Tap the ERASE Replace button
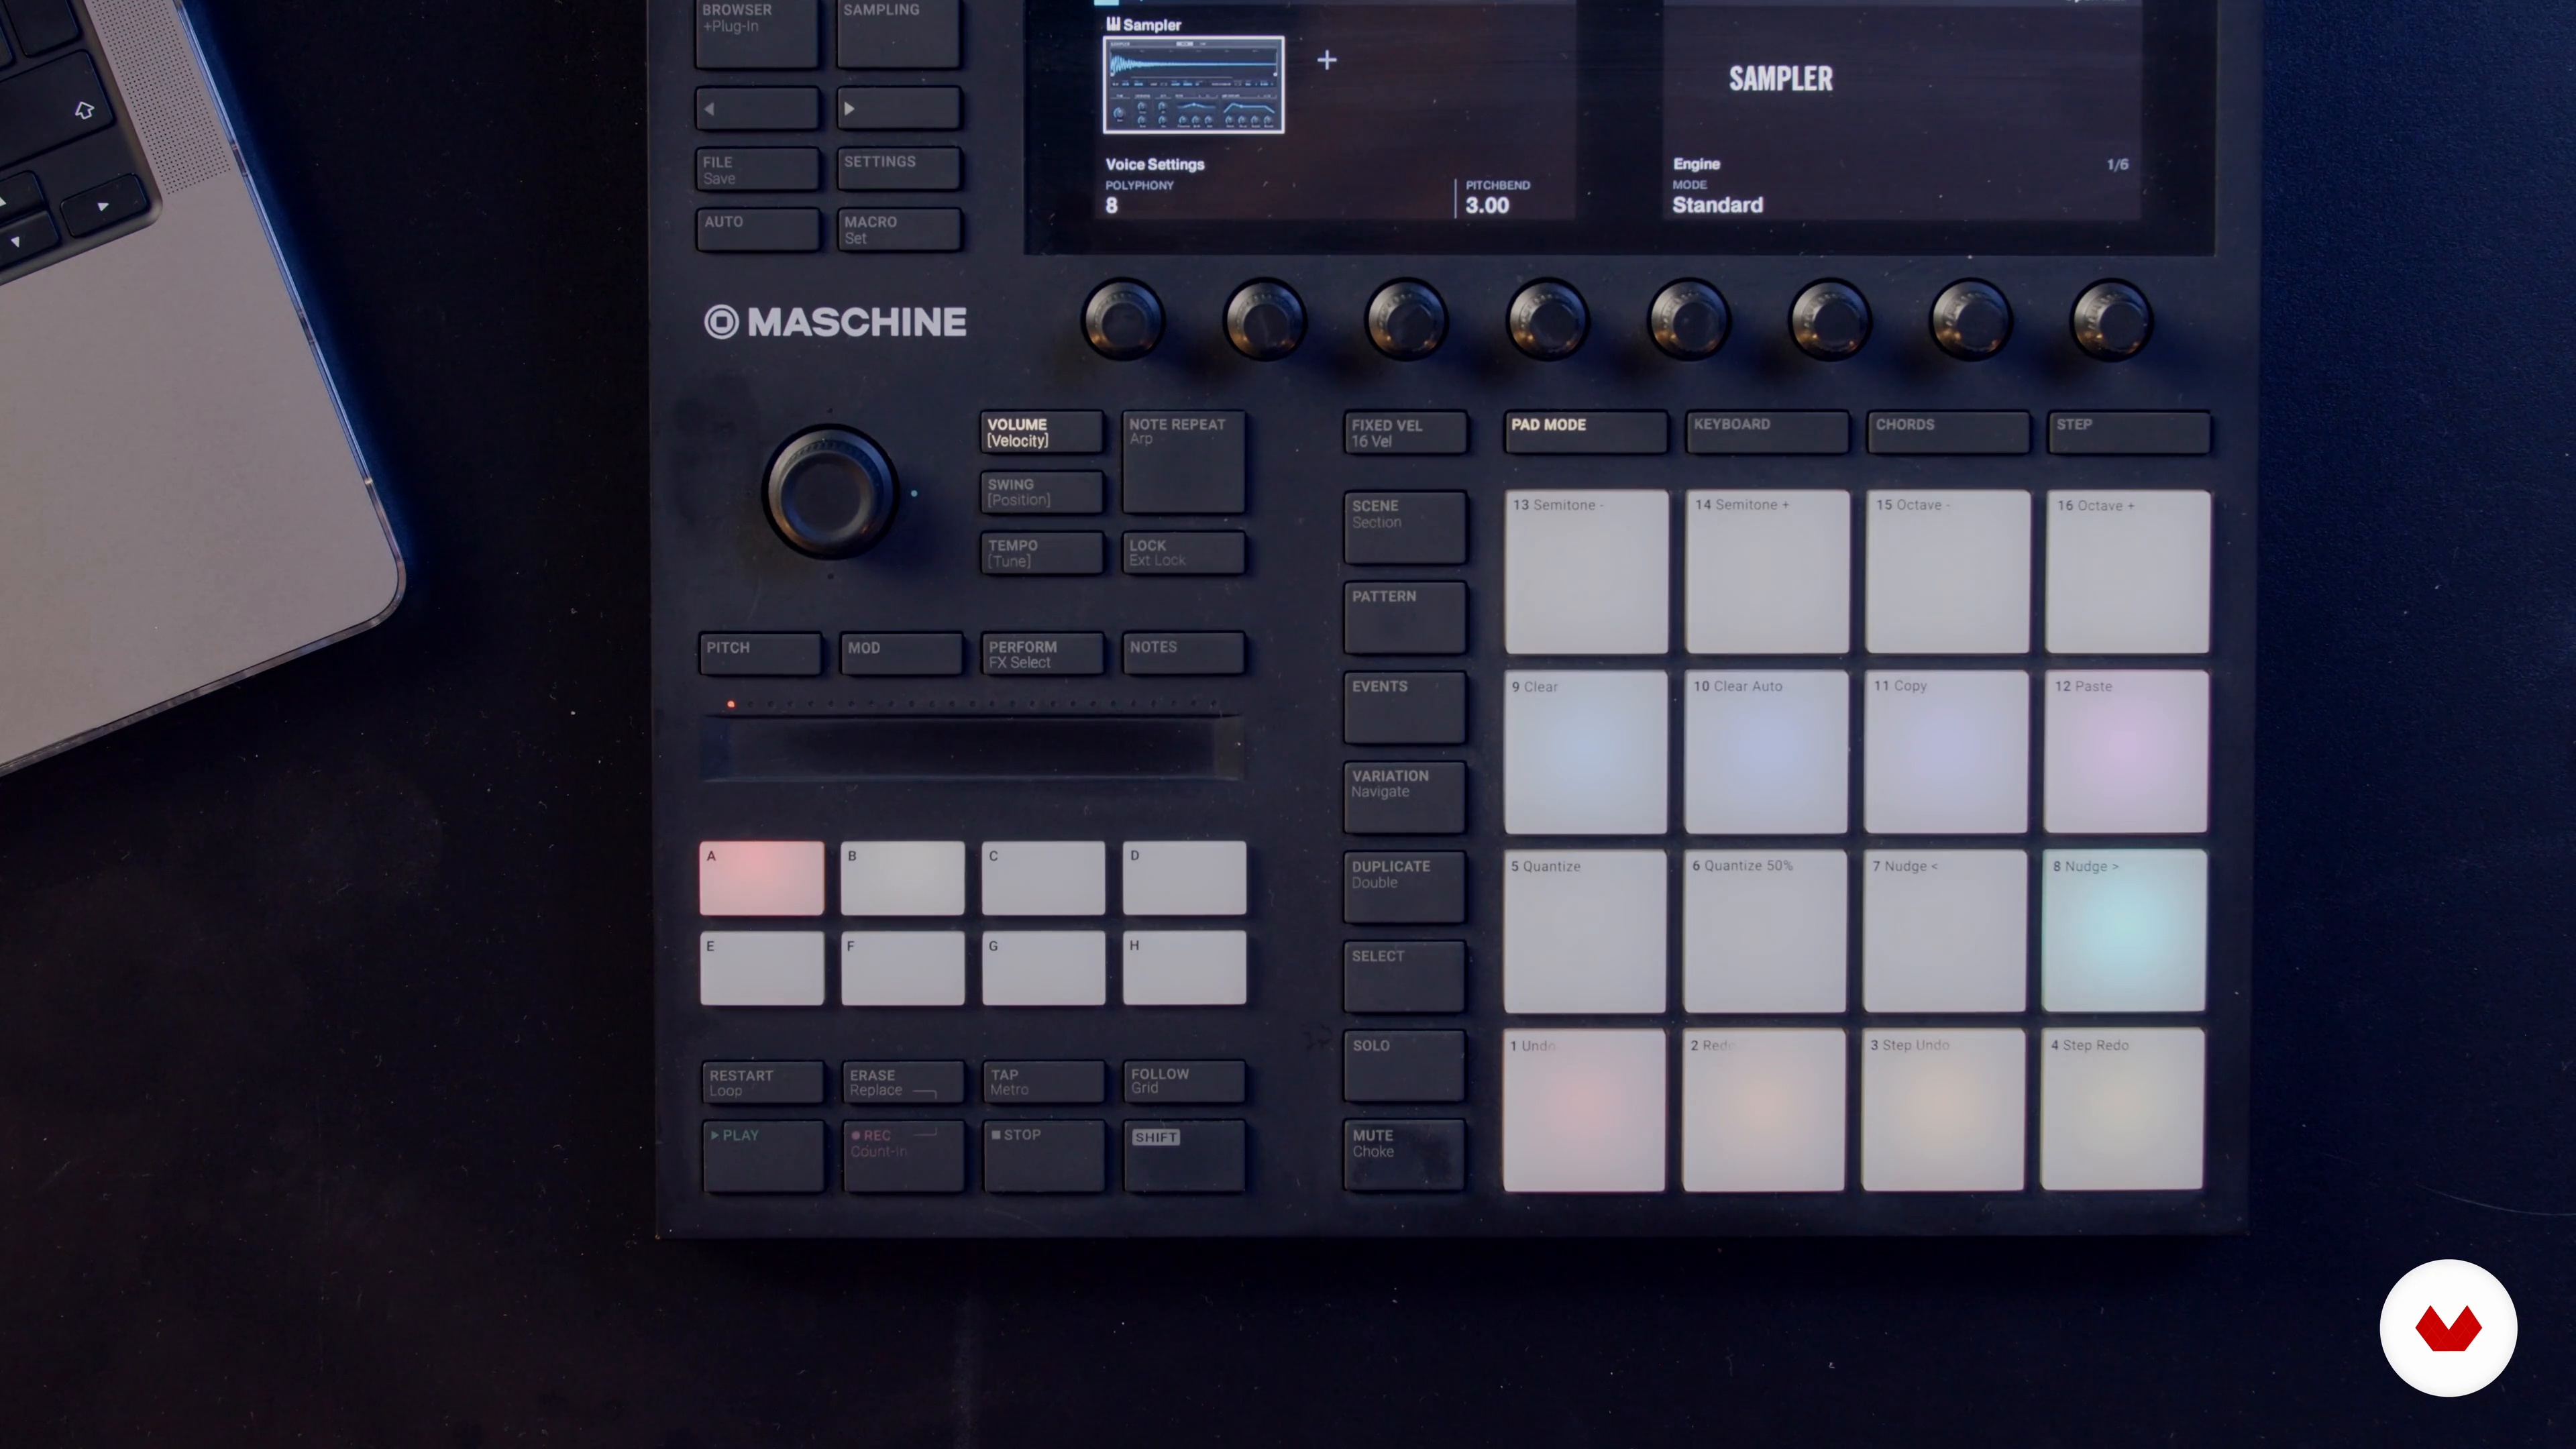 point(904,1082)
